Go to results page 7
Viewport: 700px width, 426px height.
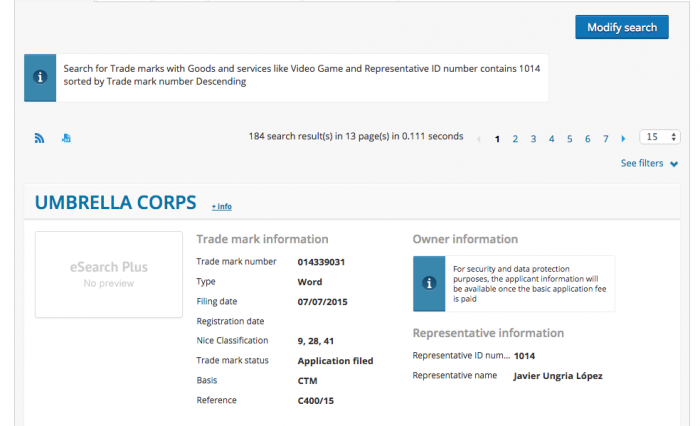[x=606, y=139]
